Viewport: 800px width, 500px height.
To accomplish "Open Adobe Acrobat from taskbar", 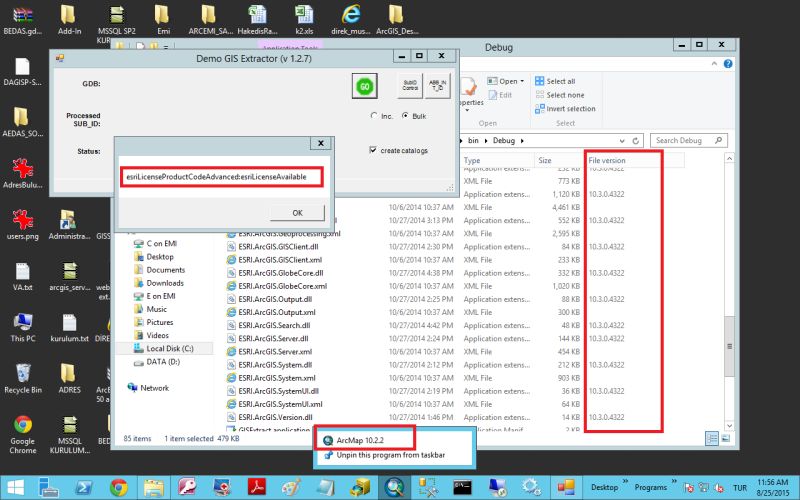I will tap(257, 488).
